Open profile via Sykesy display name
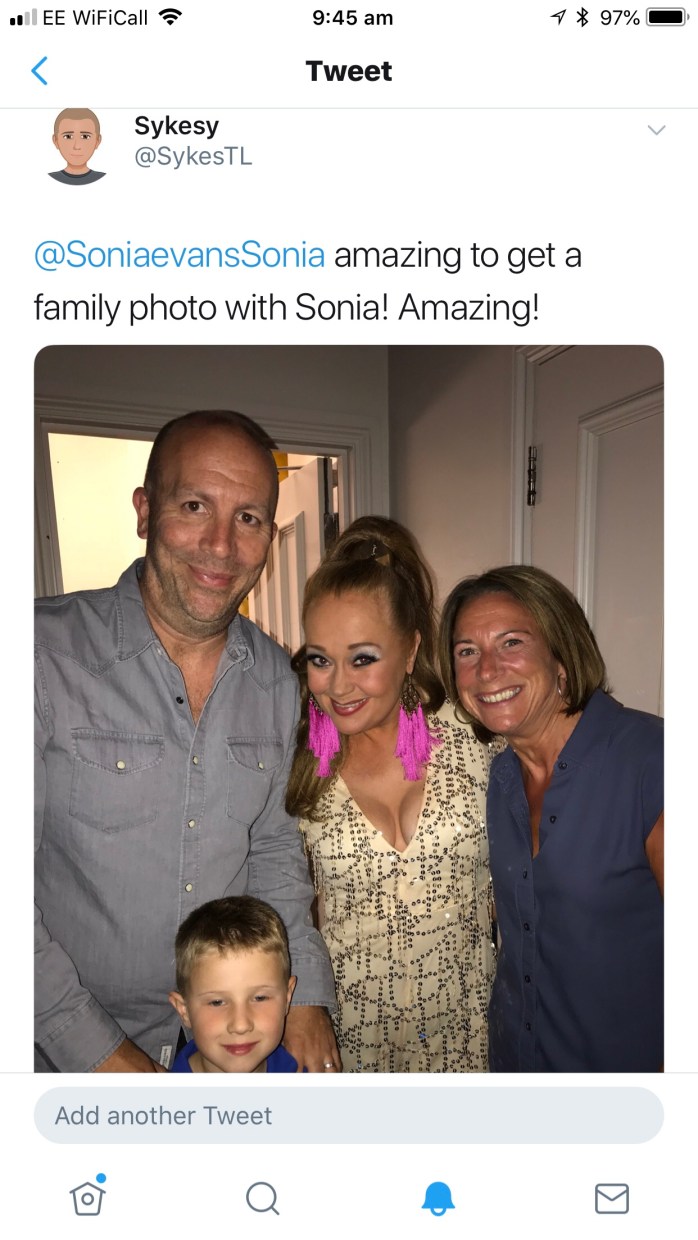 tap(176, 126)
